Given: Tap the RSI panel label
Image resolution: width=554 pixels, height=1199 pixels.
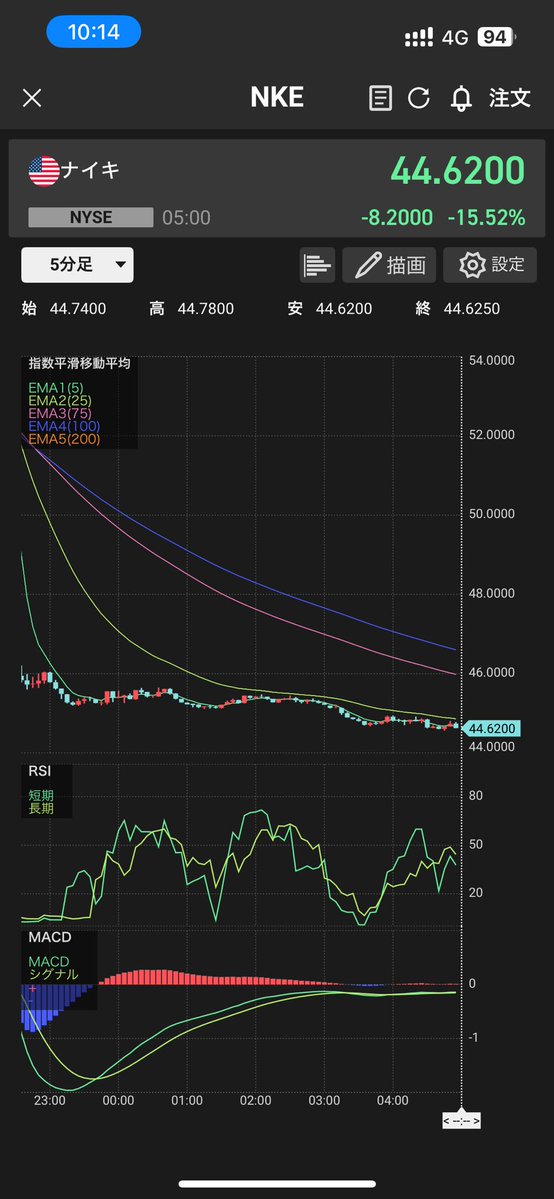Looking at the screenshot, I should (40, 772).
